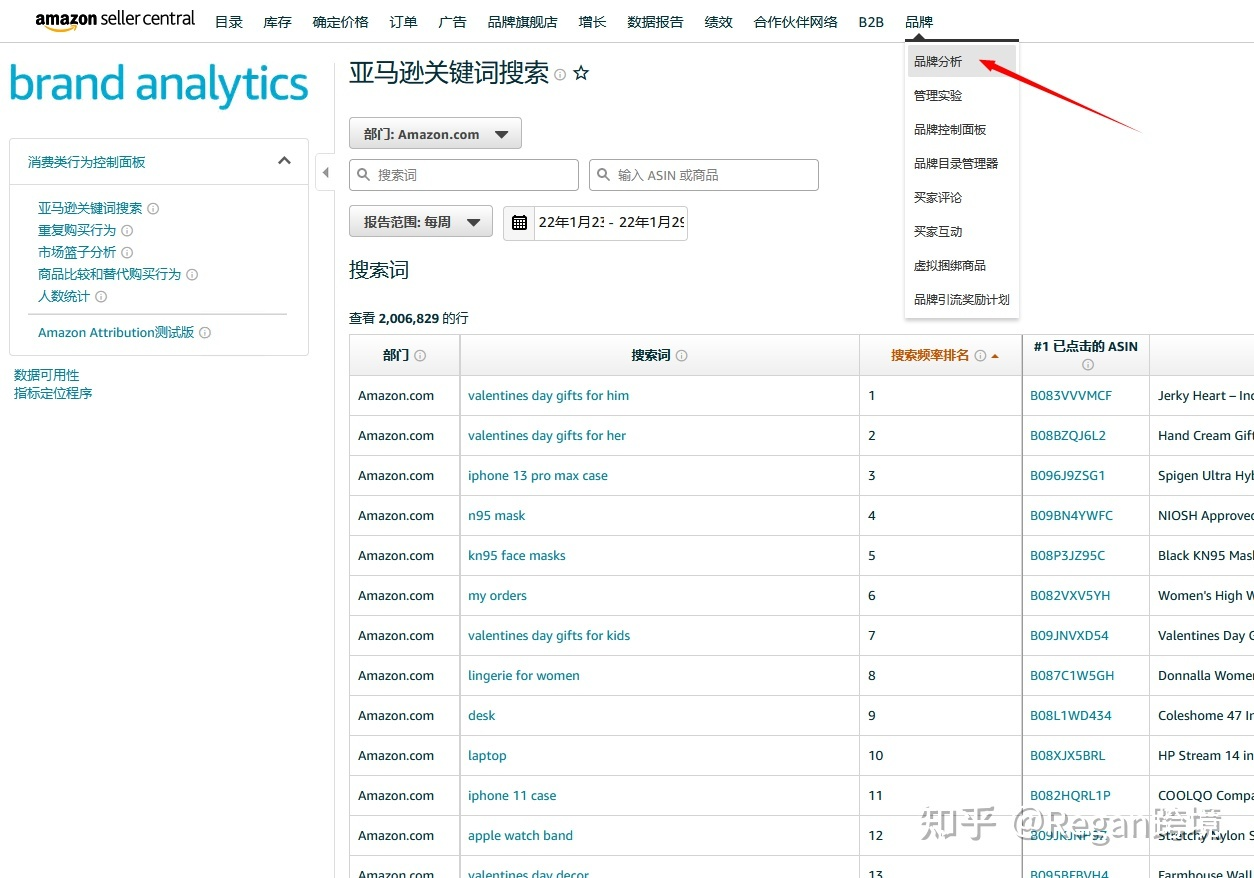Select 买家评论 in the 品牌 menu
The height and width of the screenshot is (878, 1254).
coord(938,198)
